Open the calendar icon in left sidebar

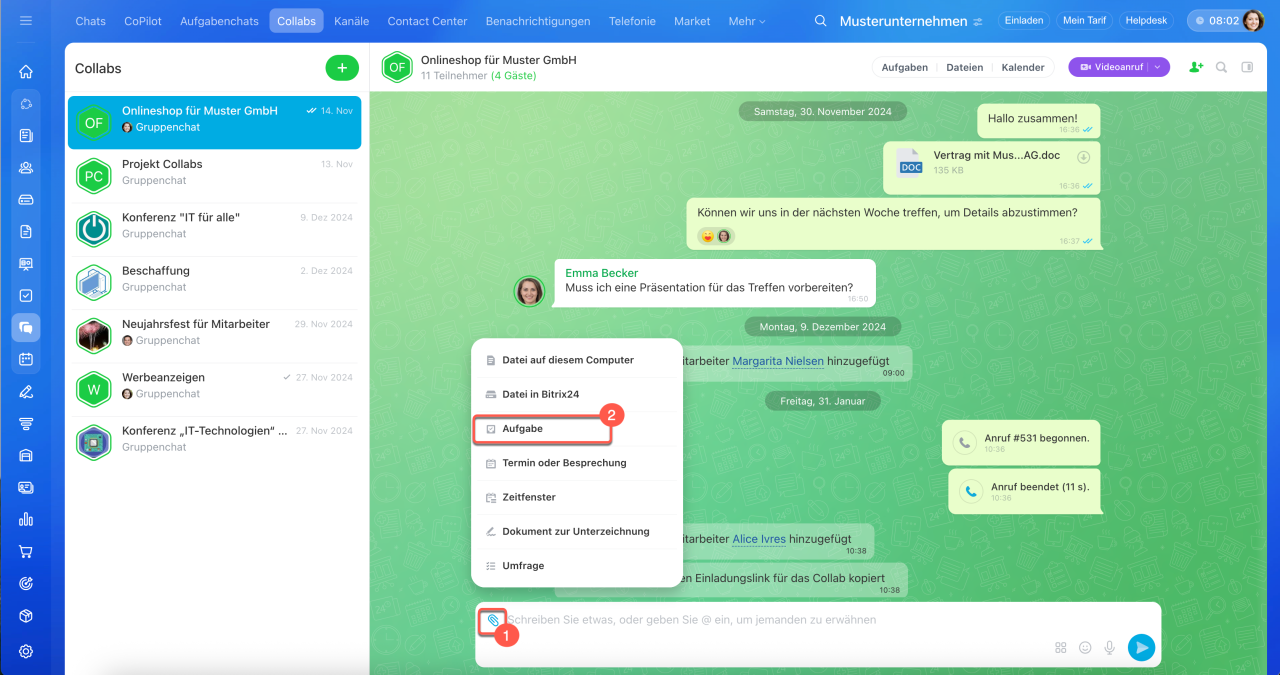[x=26, y=359]
